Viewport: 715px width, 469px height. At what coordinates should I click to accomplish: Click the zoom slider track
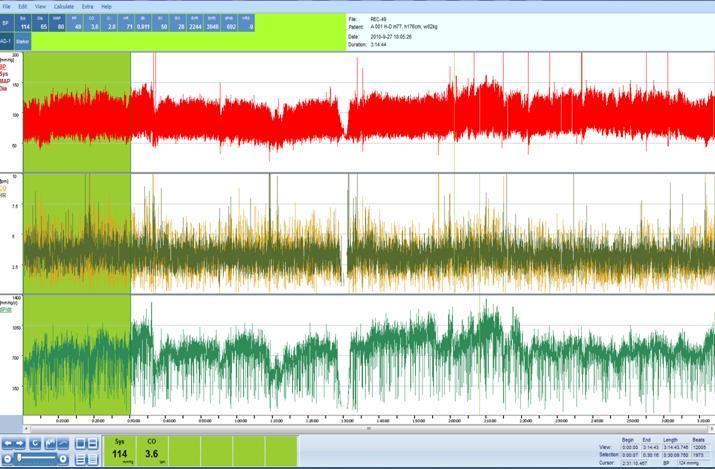tap(35, 458)
